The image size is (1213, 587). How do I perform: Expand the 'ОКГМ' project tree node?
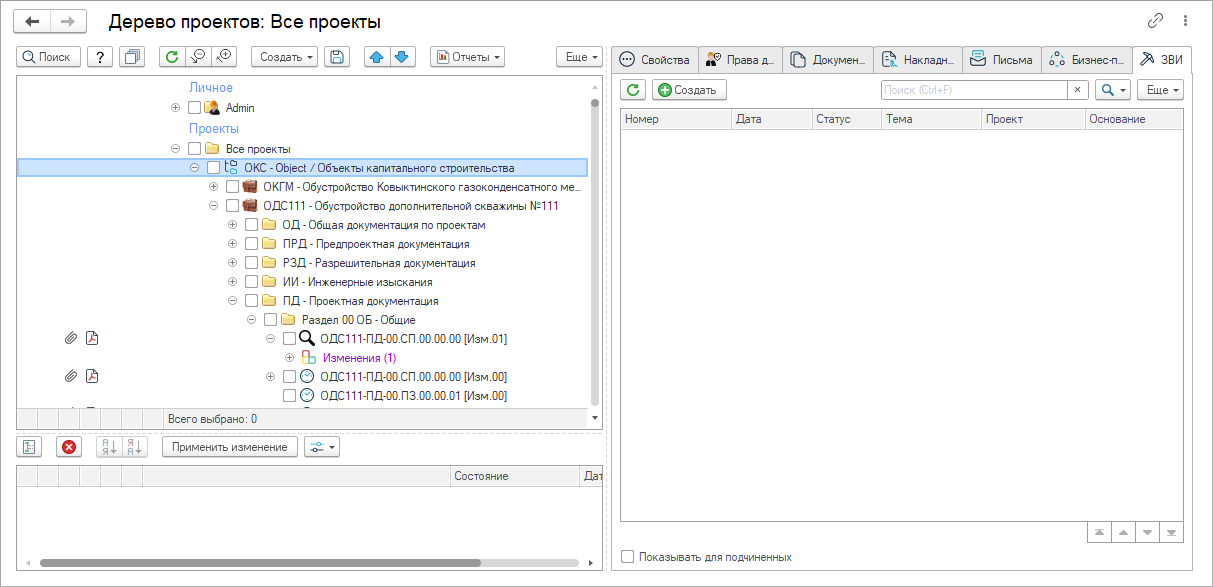click(213, 187)
